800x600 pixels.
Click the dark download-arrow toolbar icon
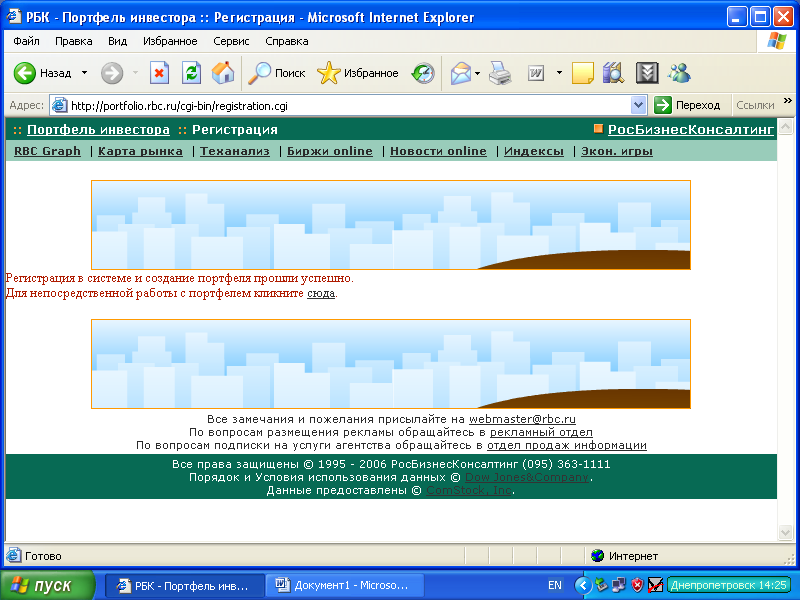pos(647,73)
